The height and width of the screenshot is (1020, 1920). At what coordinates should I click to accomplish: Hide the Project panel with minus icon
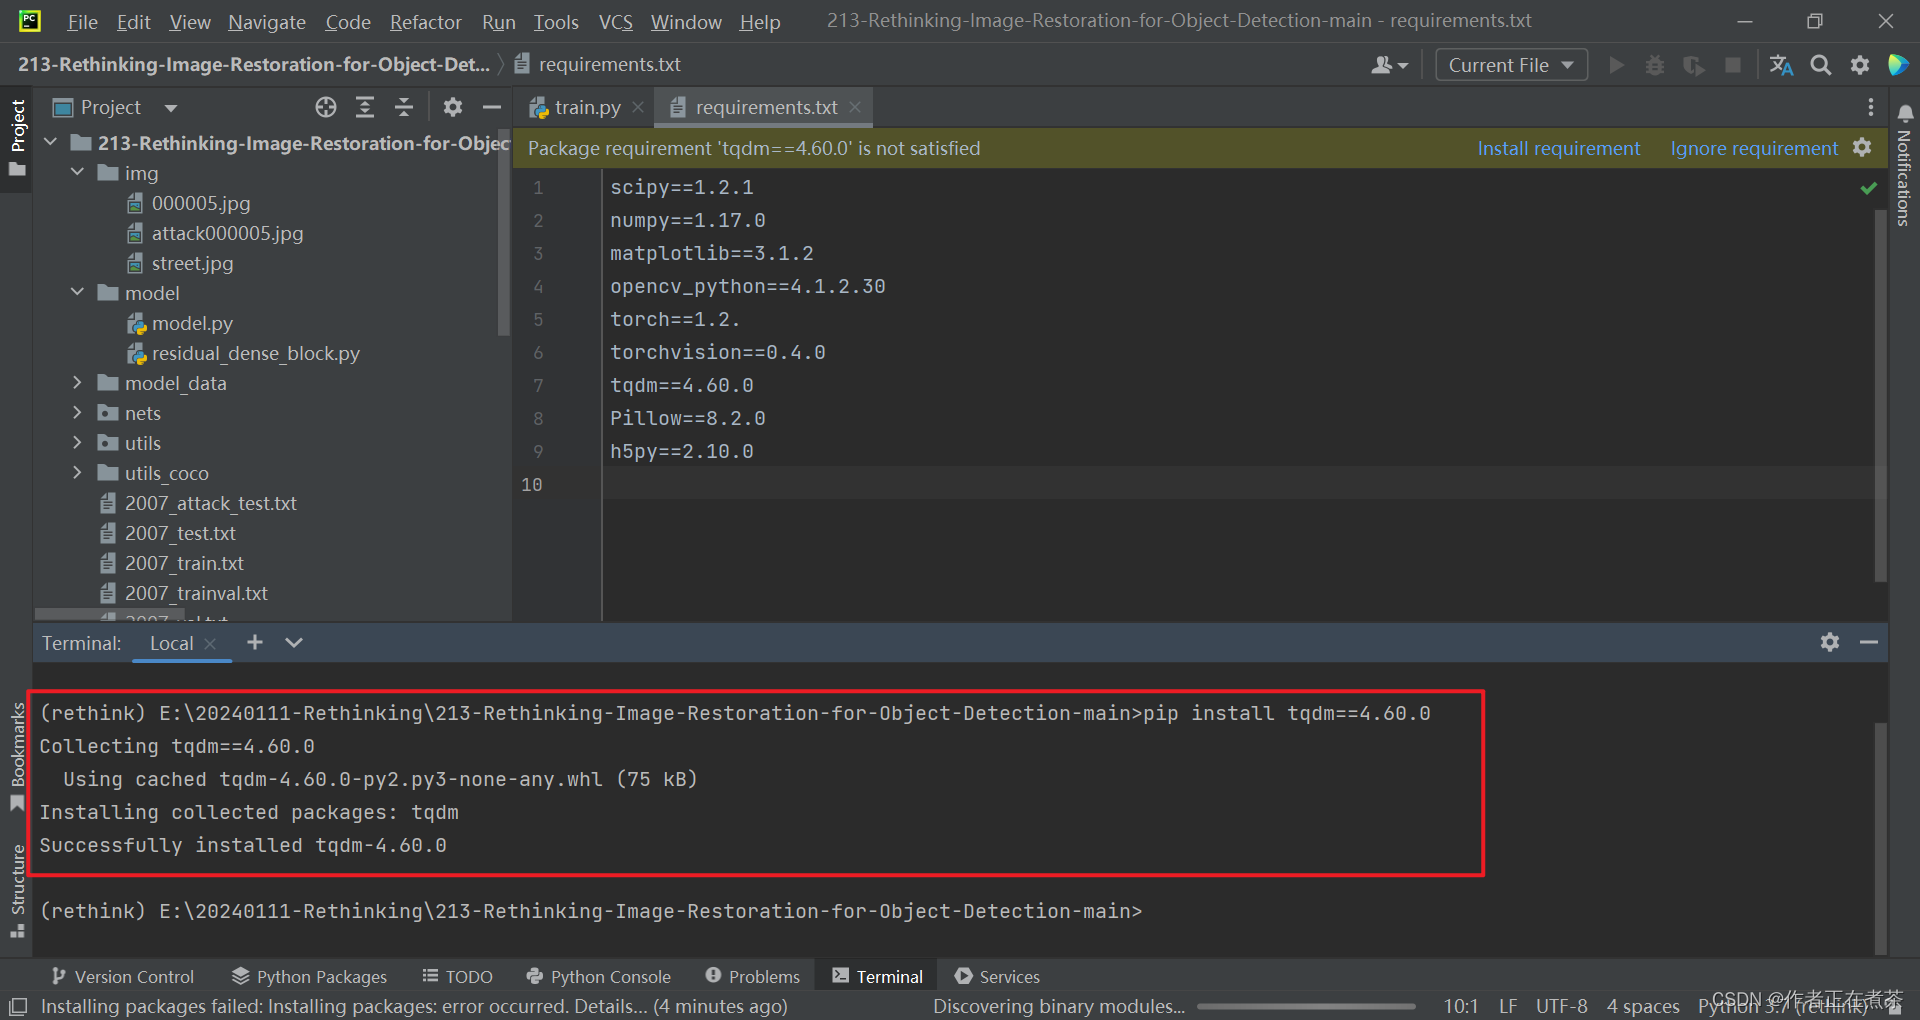pos(491,107)
